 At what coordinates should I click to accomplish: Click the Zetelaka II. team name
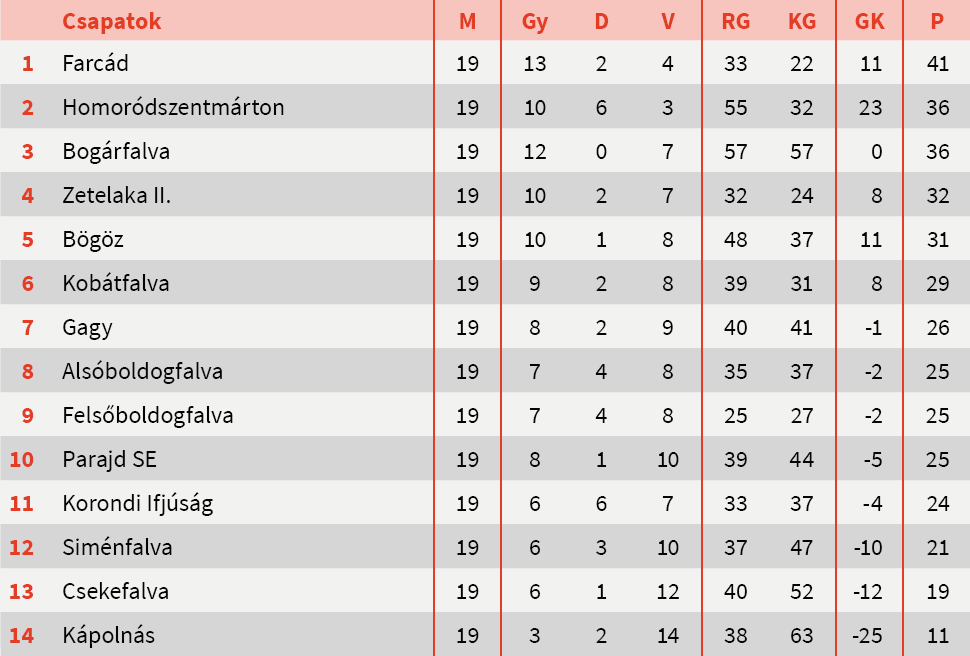[x=117, y=196]
